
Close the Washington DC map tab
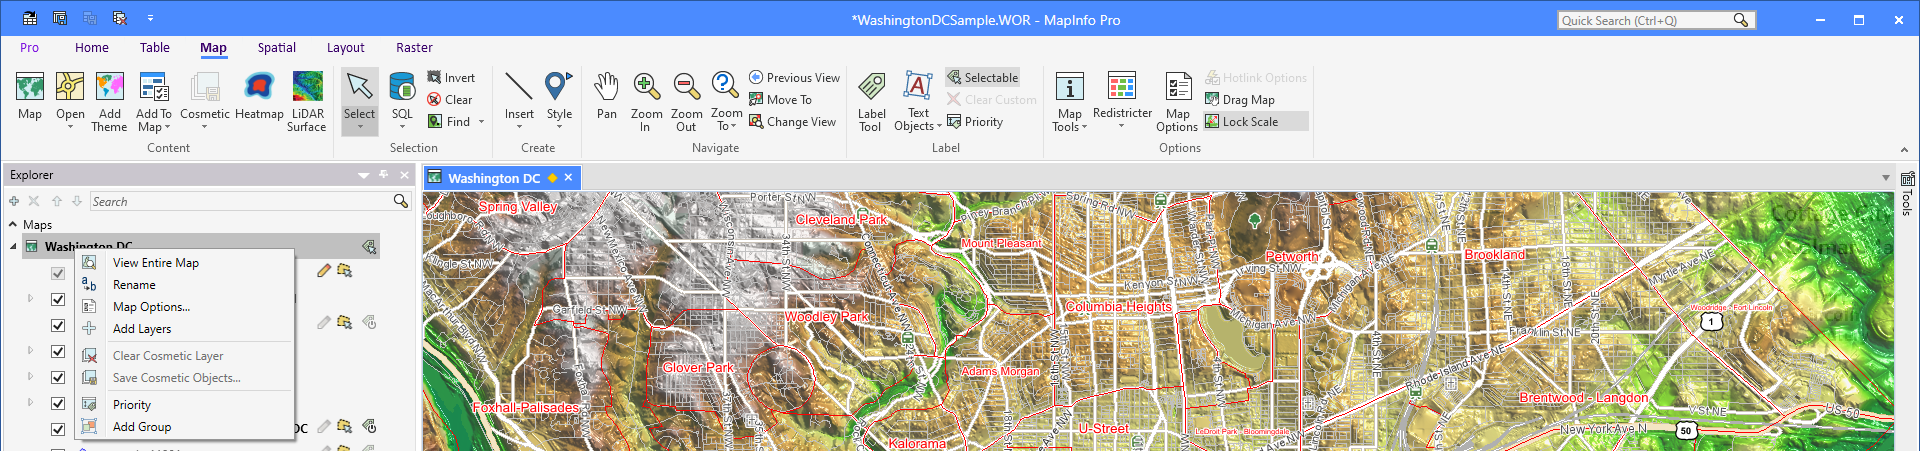[x=568, y=178]
